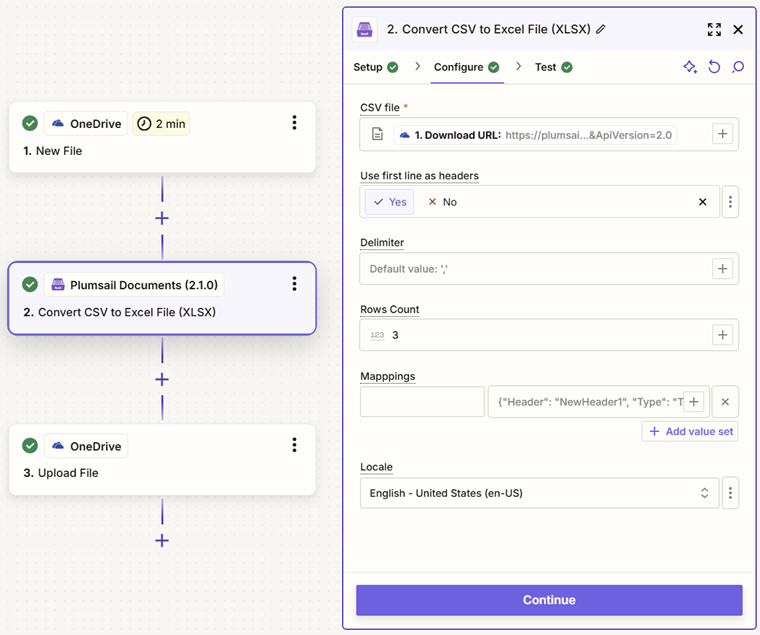Switch to the Configure tab
Screen dimensions: 760x635
pyautogui.click(x=466, y=67)
